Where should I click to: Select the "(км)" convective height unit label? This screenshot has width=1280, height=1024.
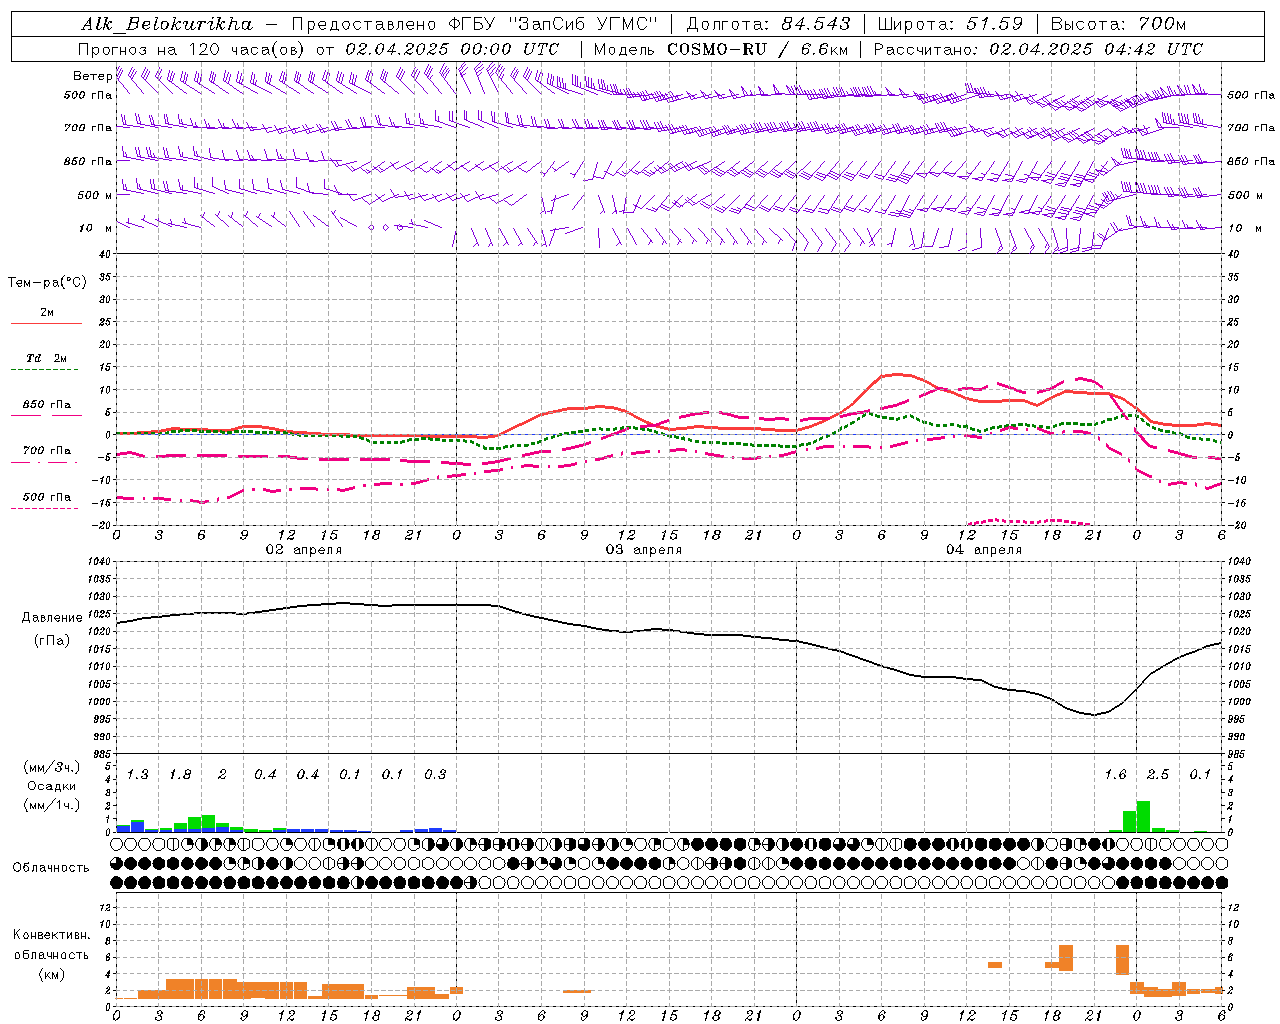(51, 973)
